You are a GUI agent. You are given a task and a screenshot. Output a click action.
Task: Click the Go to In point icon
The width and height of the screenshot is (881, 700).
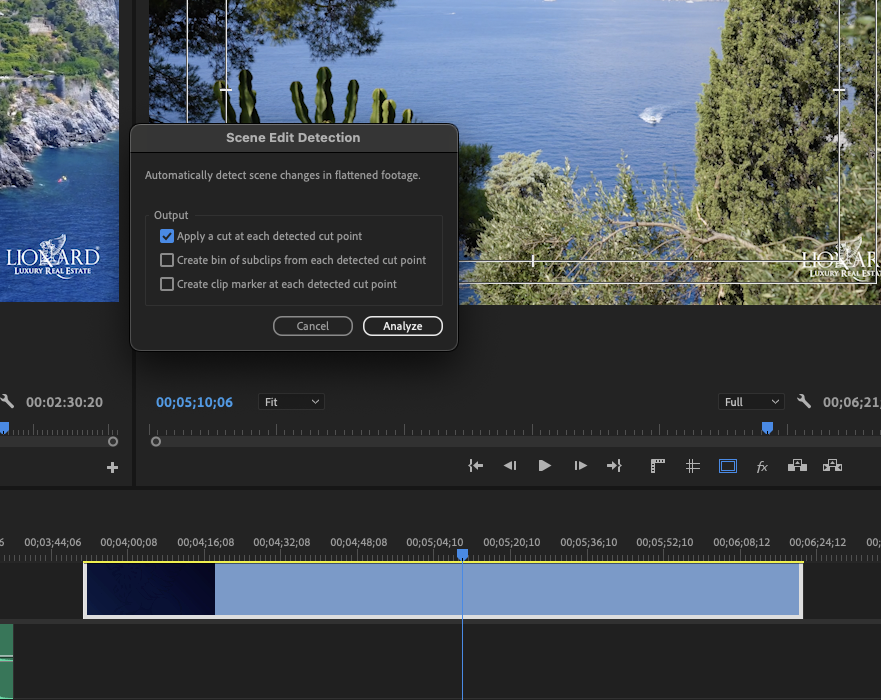pyautogui.click(x=475, y=465)
